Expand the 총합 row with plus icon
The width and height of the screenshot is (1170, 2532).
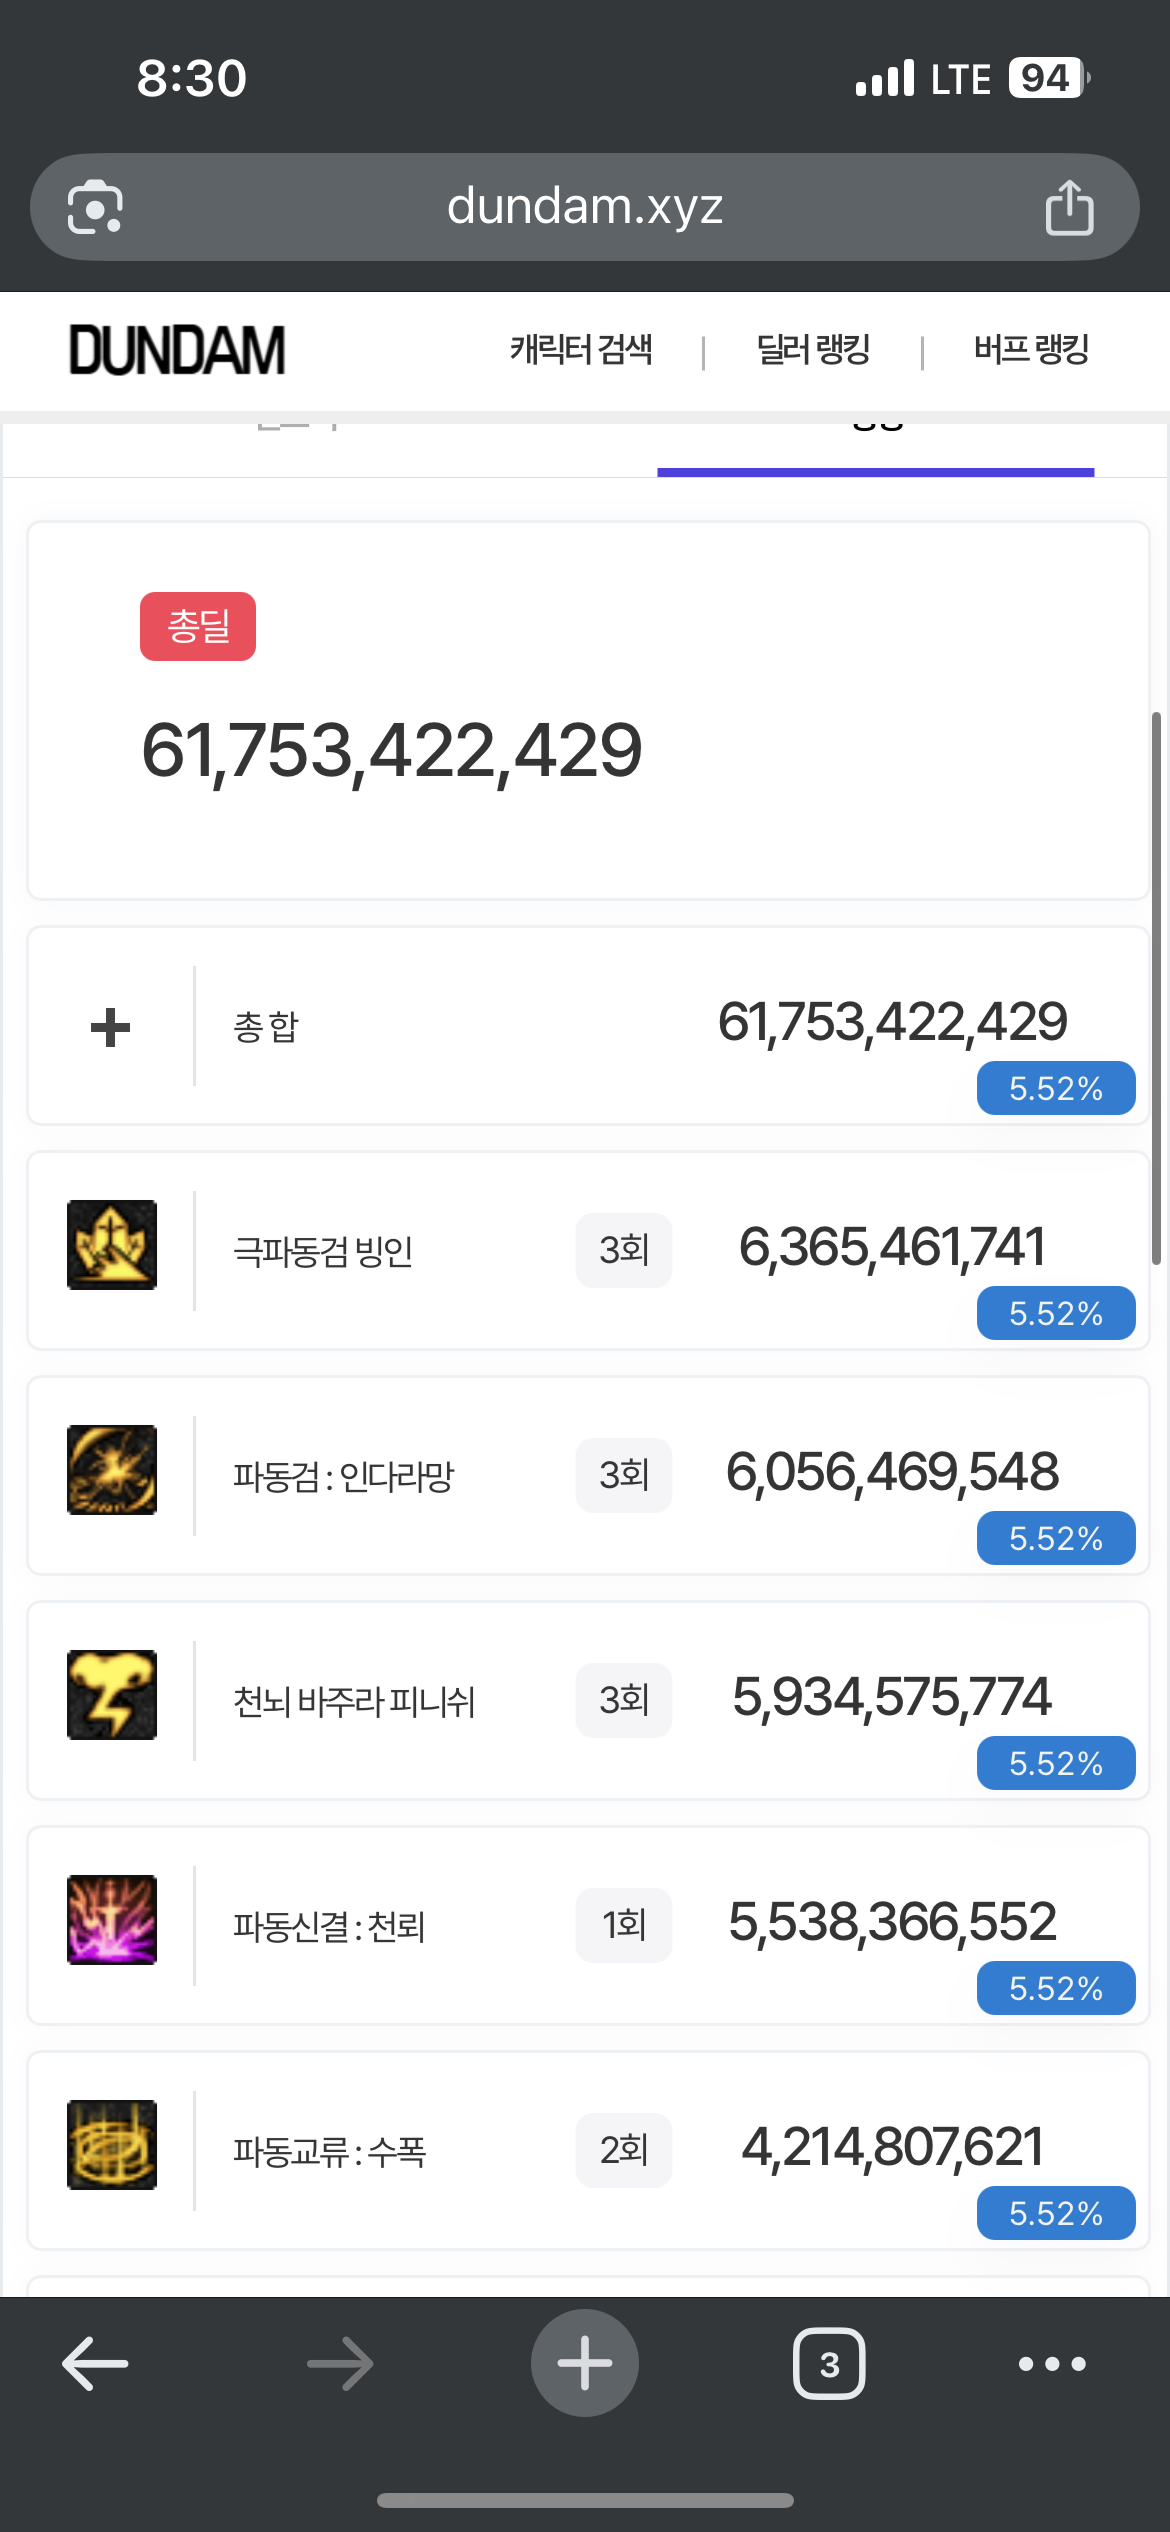110,1028
